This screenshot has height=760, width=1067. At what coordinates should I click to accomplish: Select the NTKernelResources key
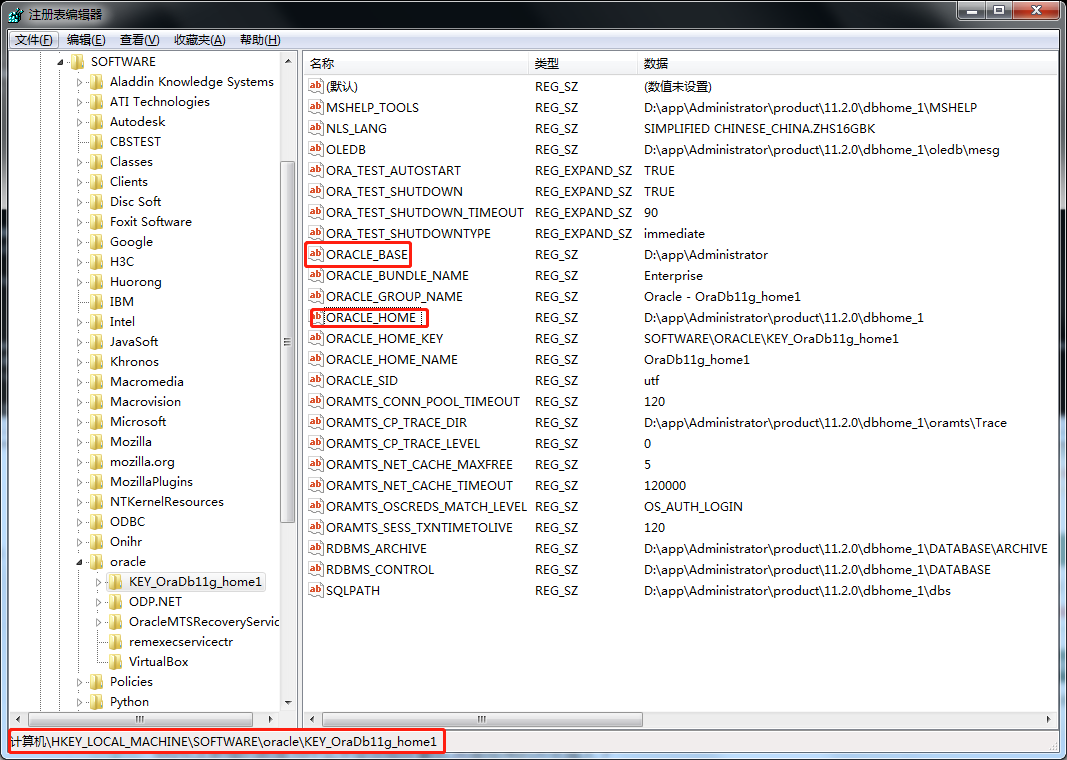167,501
